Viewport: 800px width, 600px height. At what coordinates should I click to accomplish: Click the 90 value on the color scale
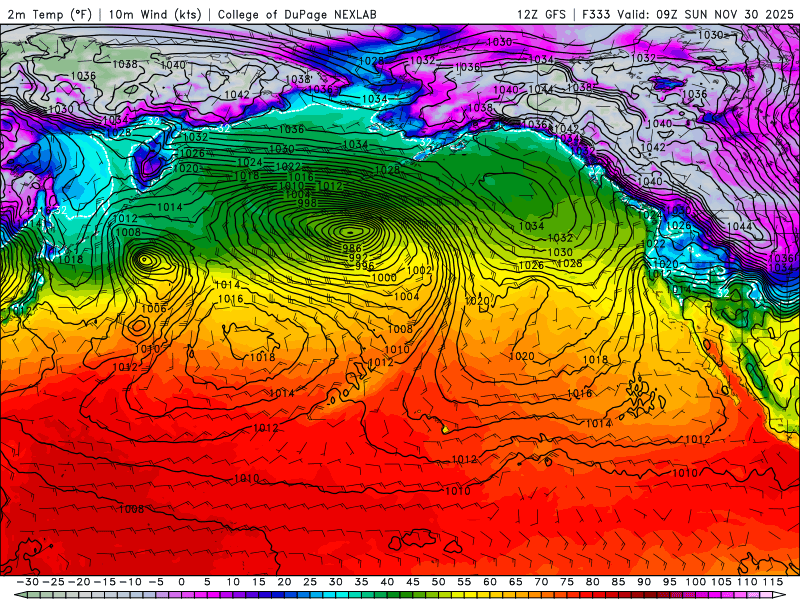click(x=644, y=582)
